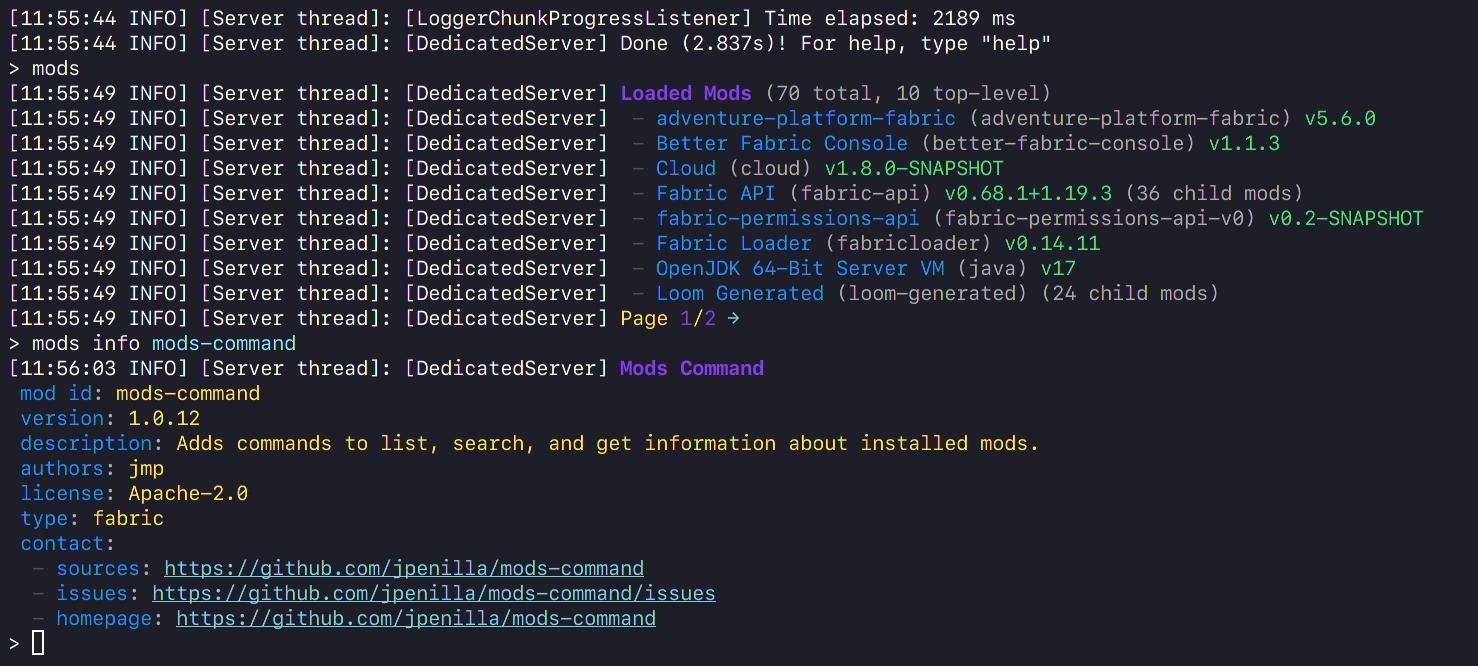
Task: Click the Apache-2.0 license value
Action: [x=187, y=494]
